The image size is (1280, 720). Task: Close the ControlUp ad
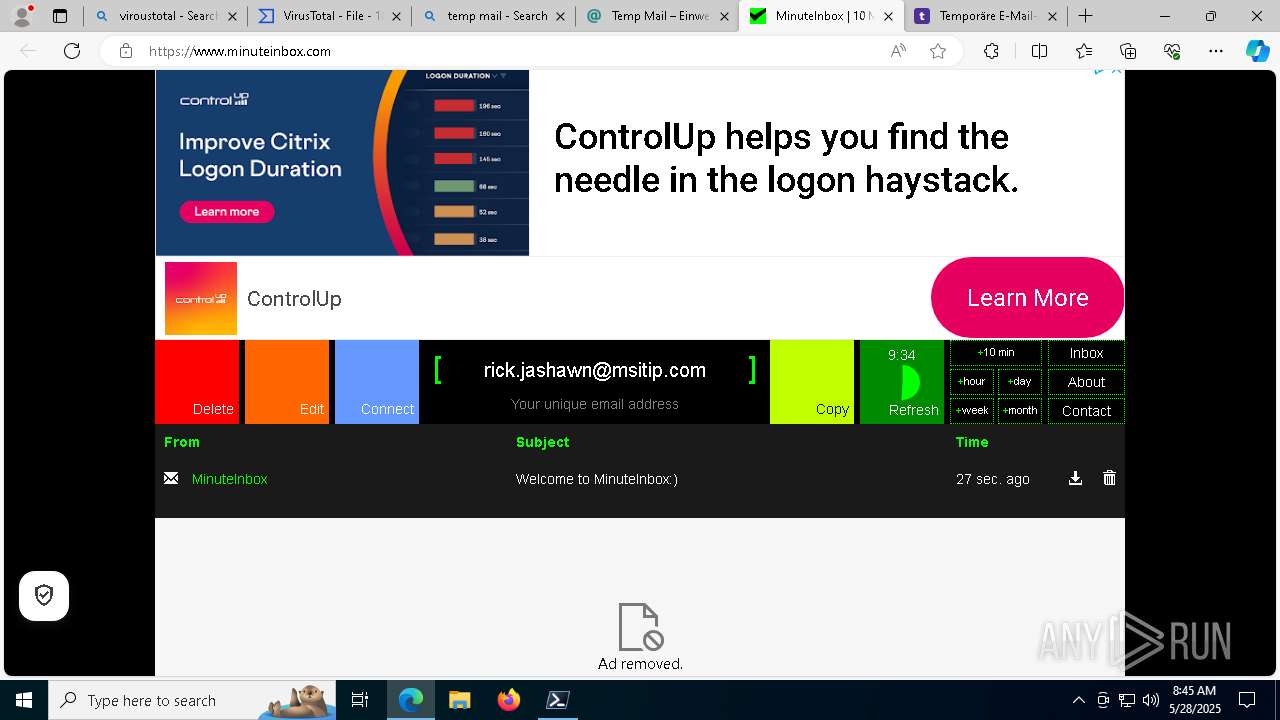tap(1117, 70)
